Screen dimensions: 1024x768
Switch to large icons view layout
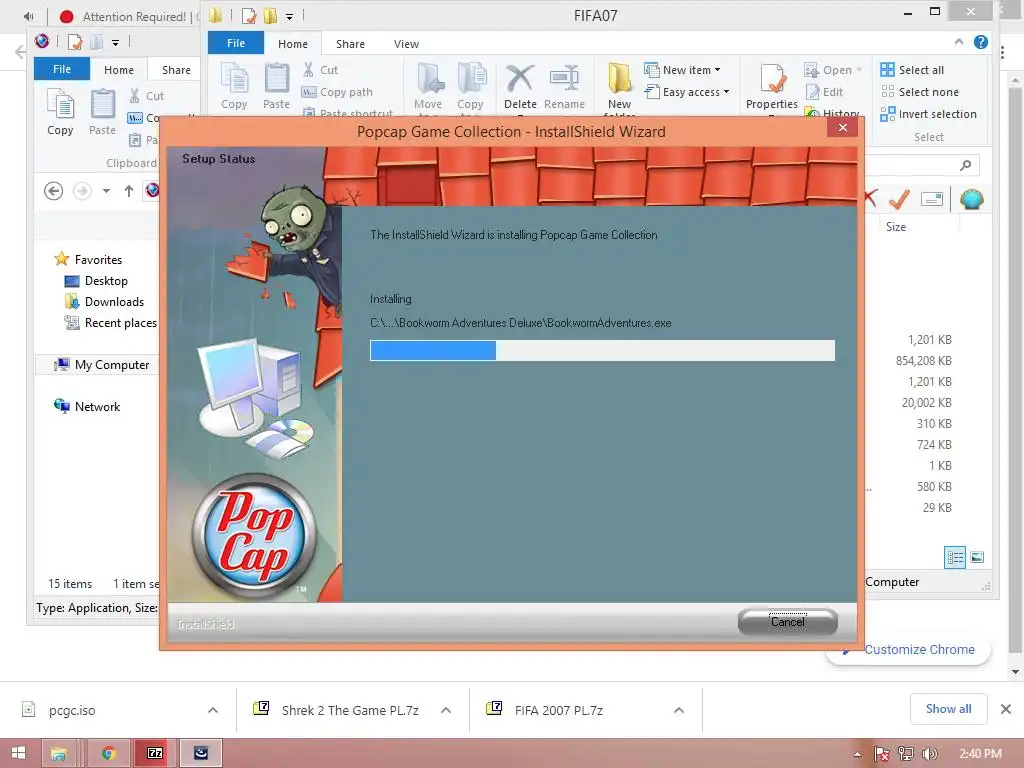977,558
